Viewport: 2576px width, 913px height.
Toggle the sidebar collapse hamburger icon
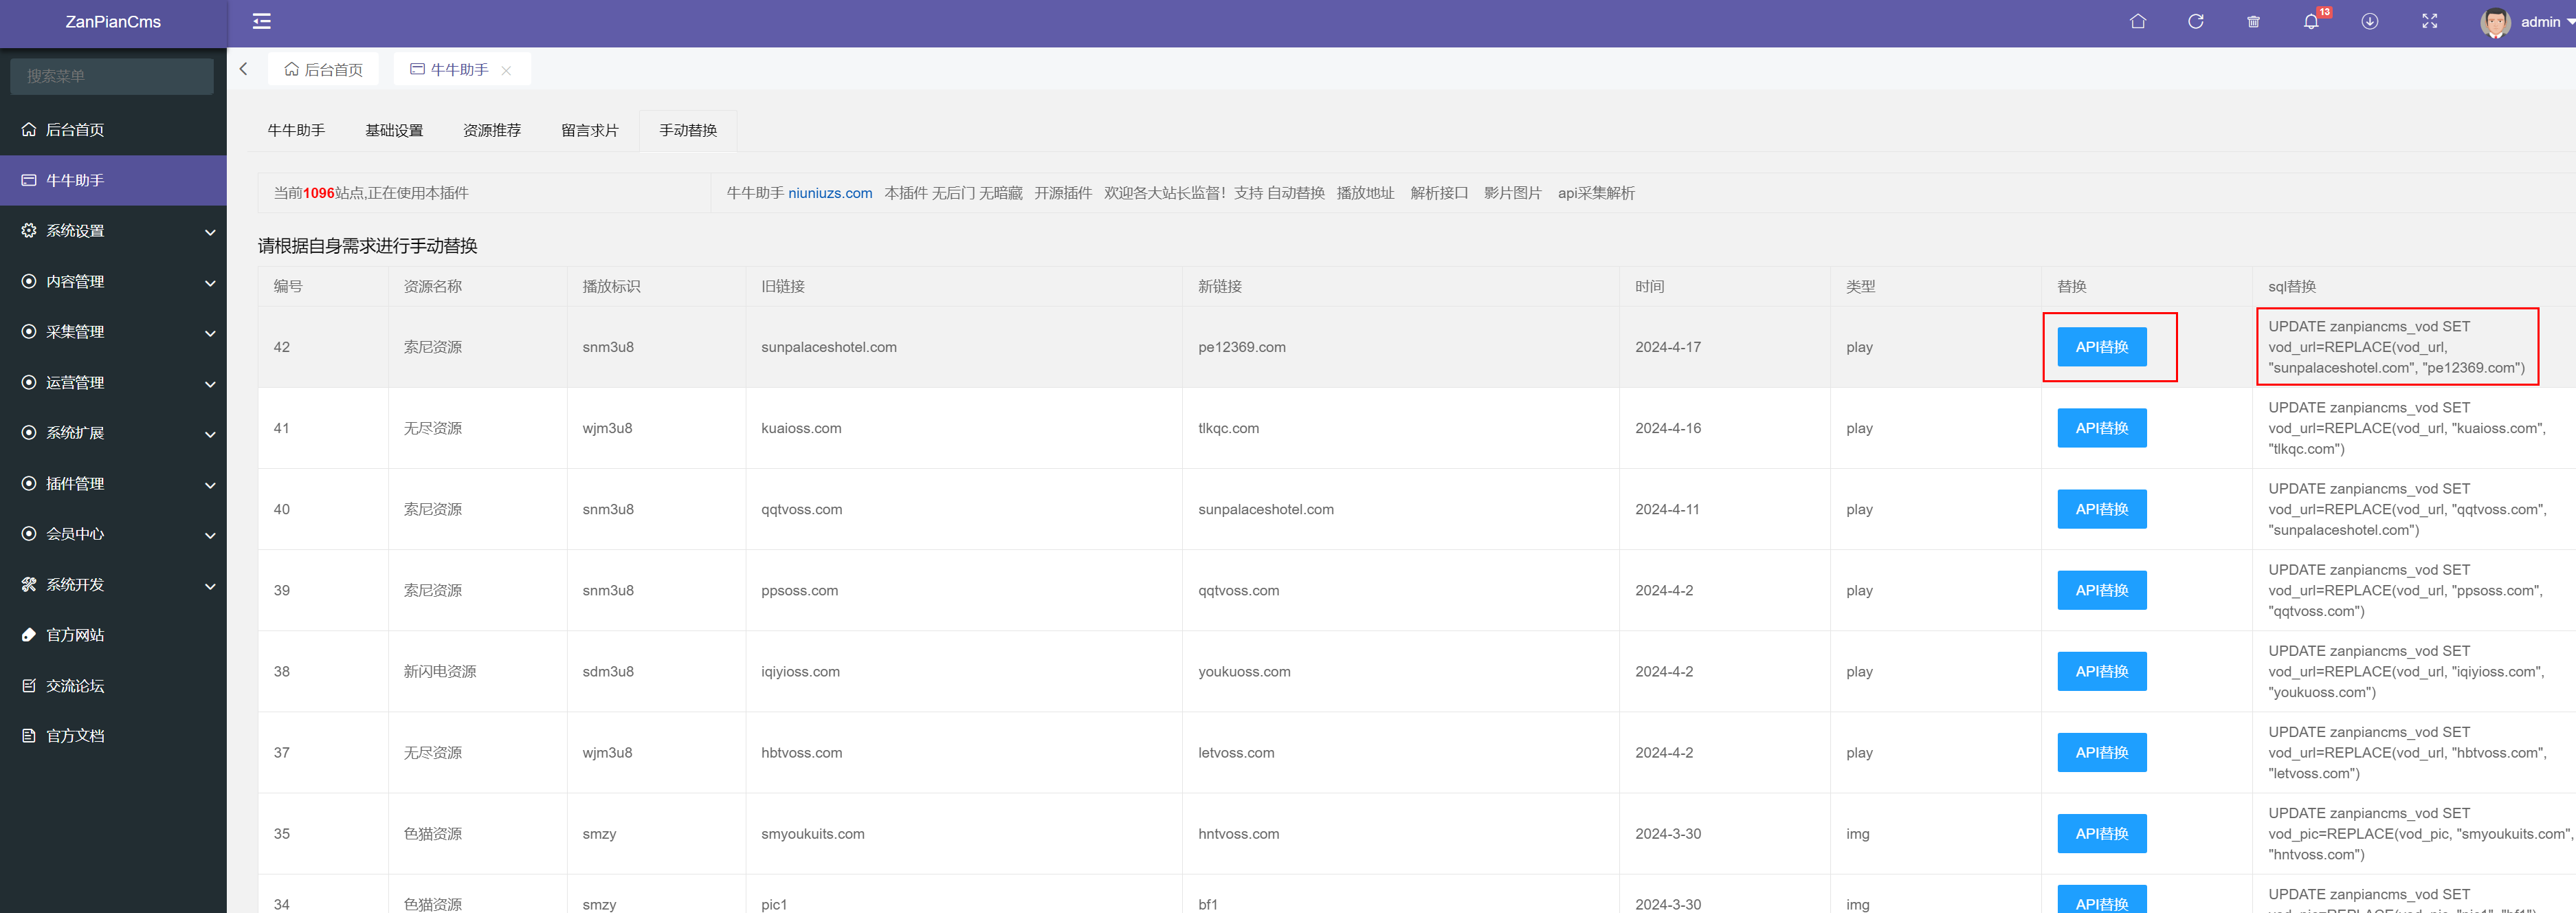click(261, 21)
